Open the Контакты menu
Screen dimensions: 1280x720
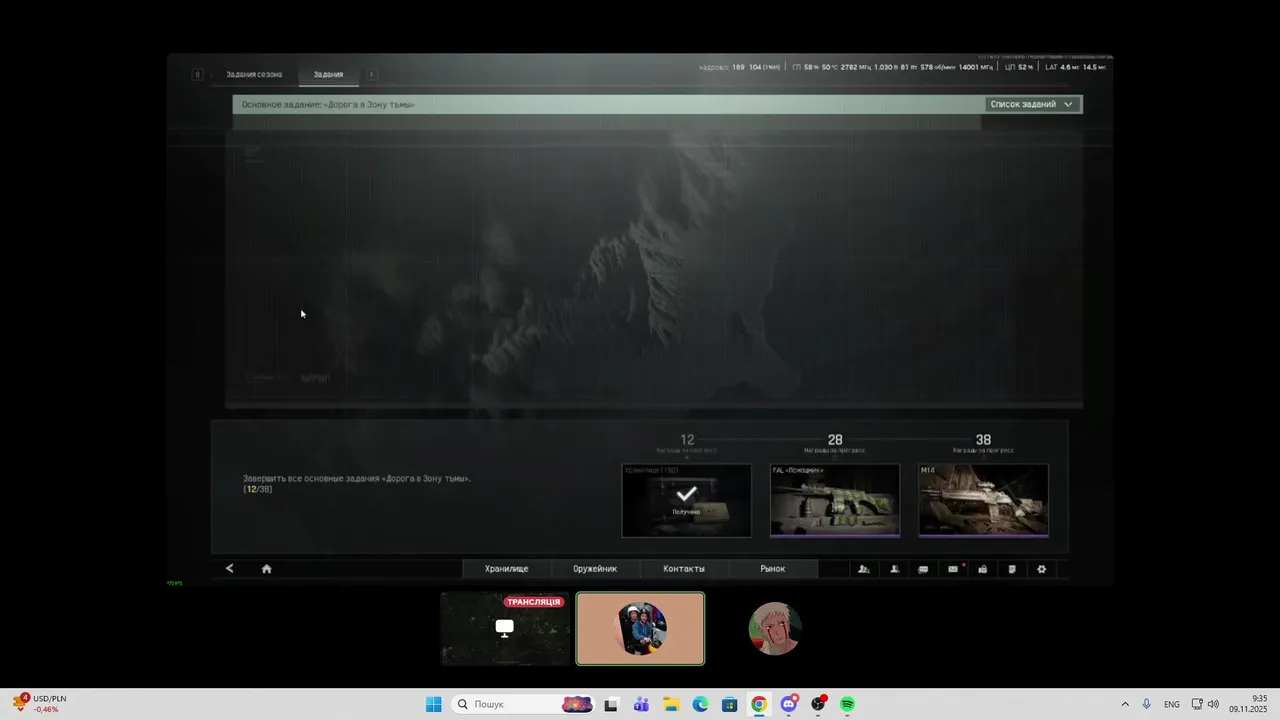684,569
